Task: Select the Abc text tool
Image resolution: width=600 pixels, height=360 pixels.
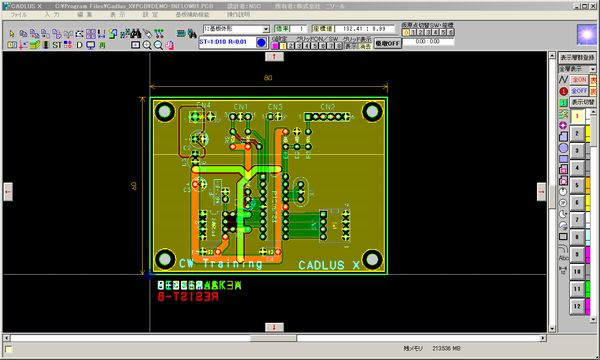Action: pyautogui.click(x=563, y=258)
